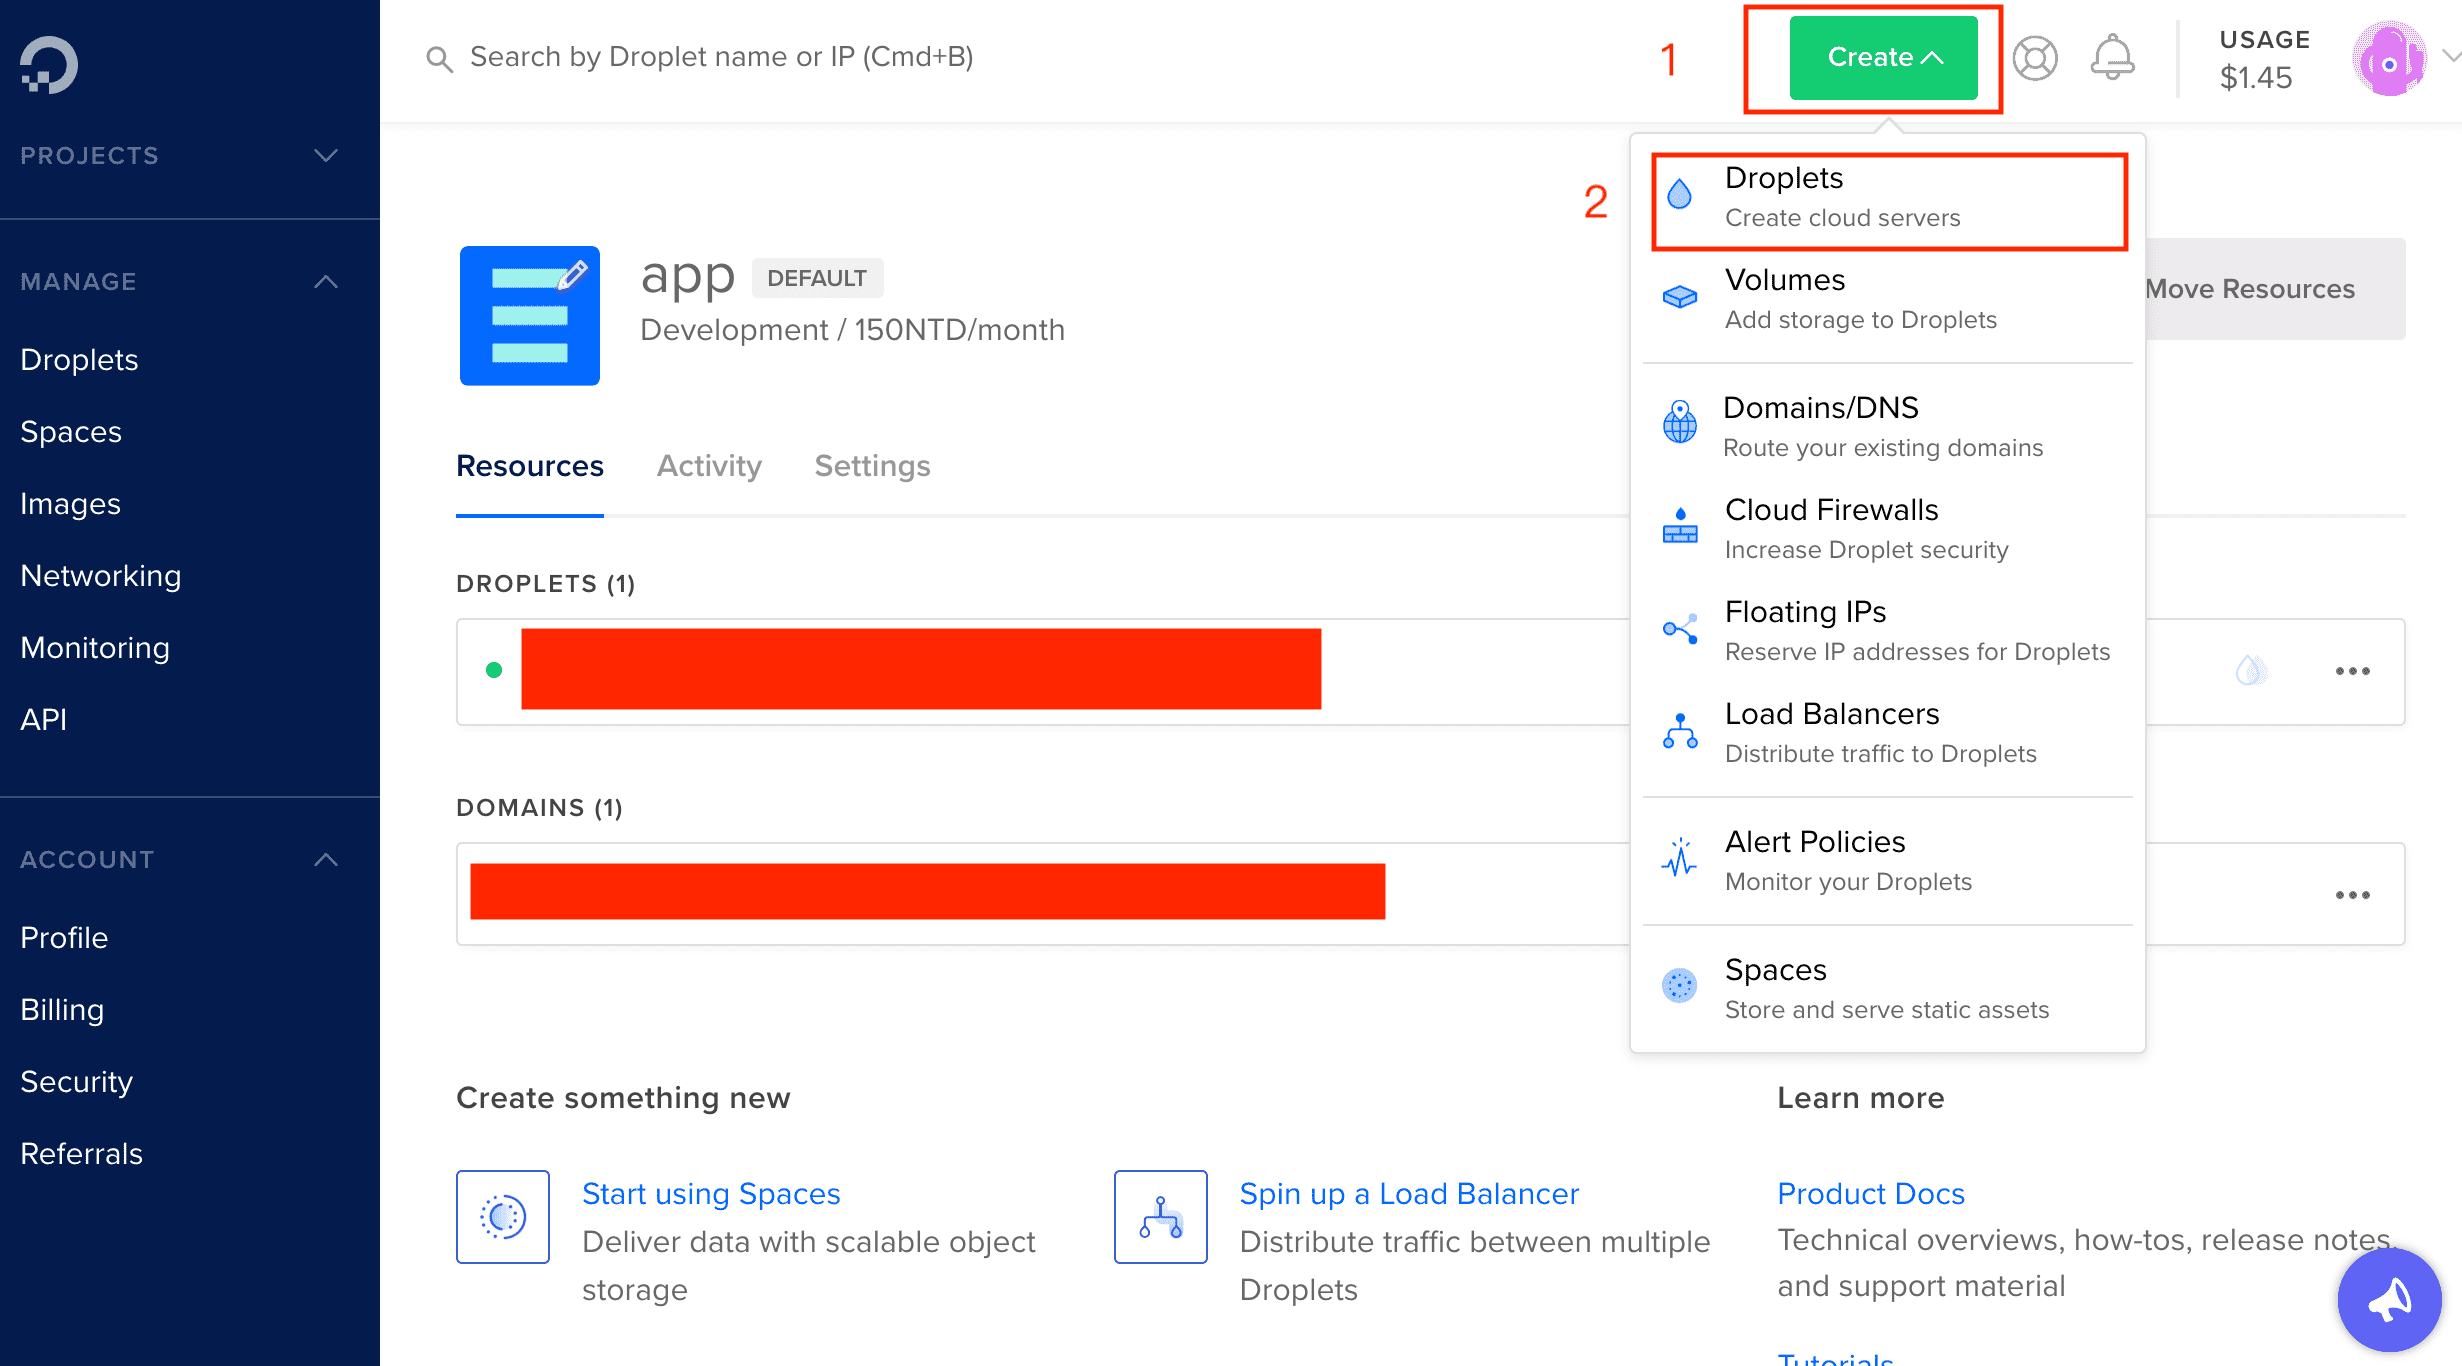2462x1366 pixels.
Task: Select Droplets in Create menu
Action: [1888, 198]
